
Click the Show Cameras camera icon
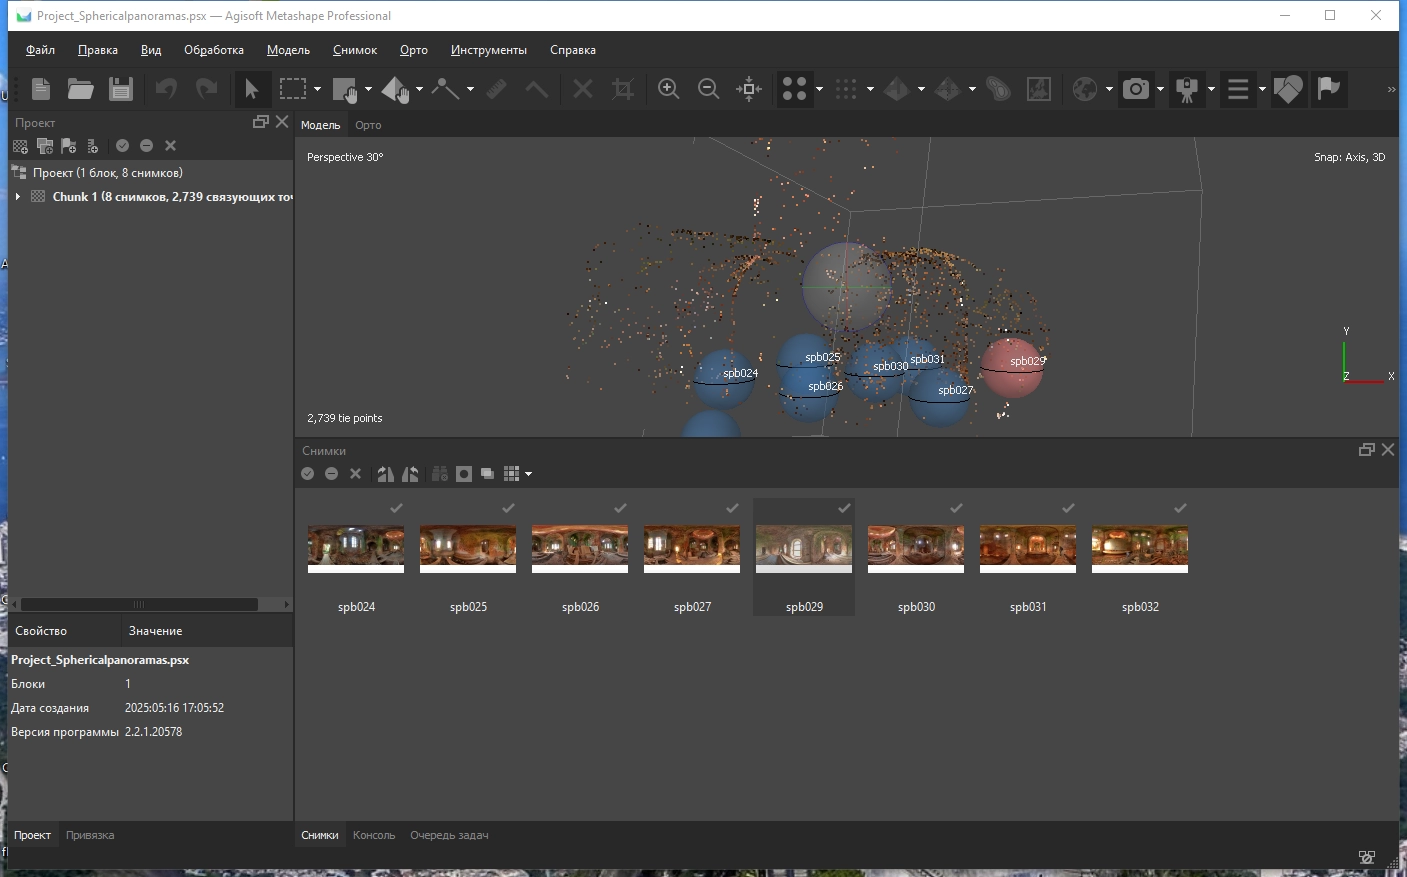click(1136, 89)
